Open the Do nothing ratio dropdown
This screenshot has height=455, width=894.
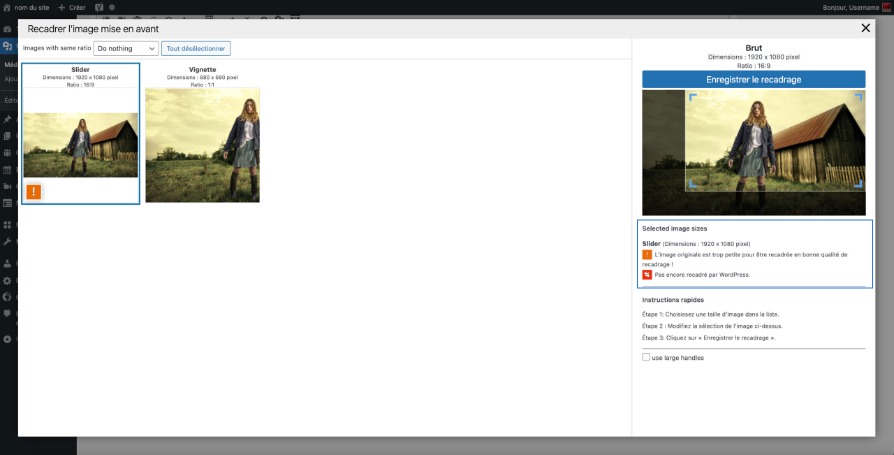126,48
